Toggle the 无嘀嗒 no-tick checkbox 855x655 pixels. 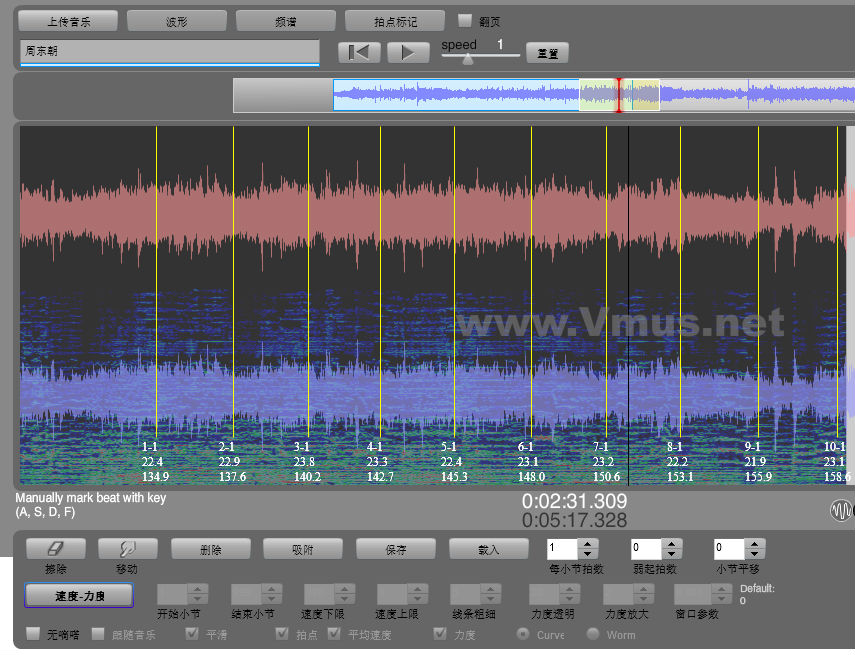[x=33, y=634]
